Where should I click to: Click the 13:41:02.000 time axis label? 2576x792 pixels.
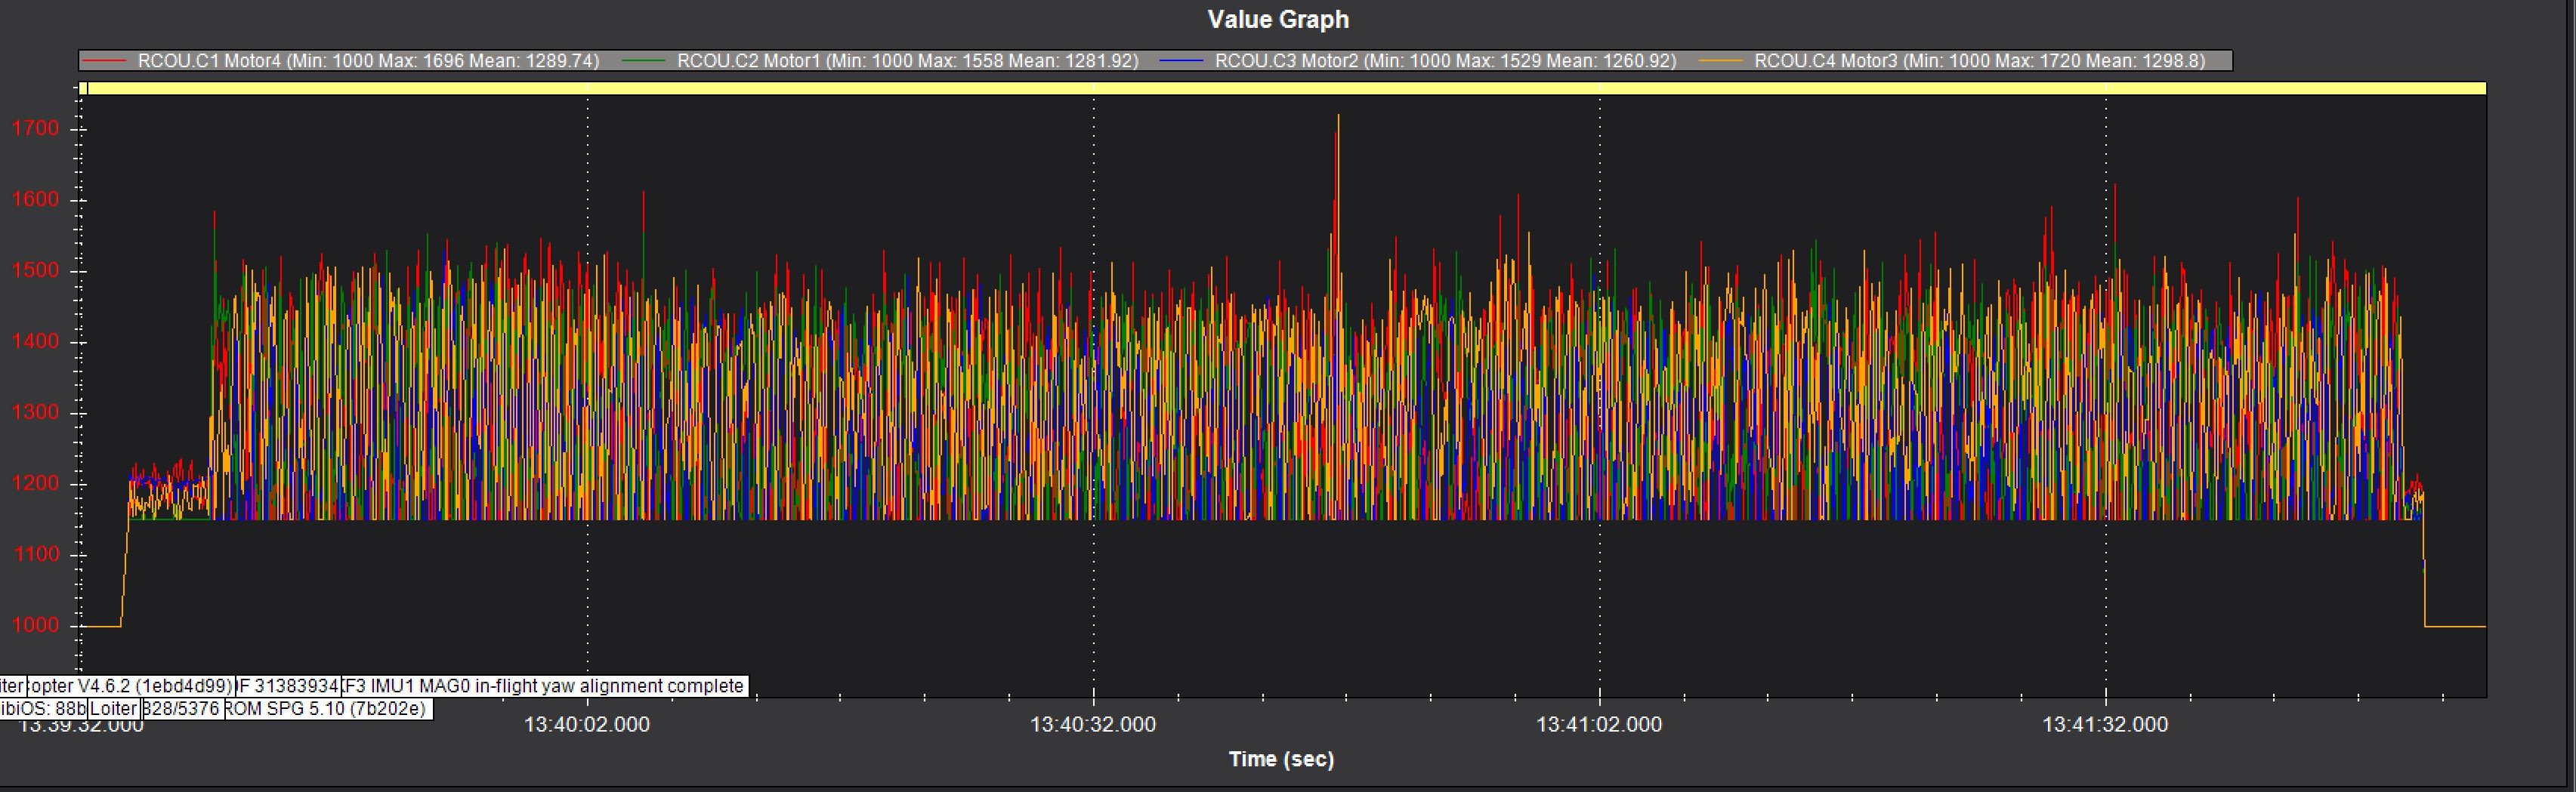pyautogui.click(x=1598, y=724)
